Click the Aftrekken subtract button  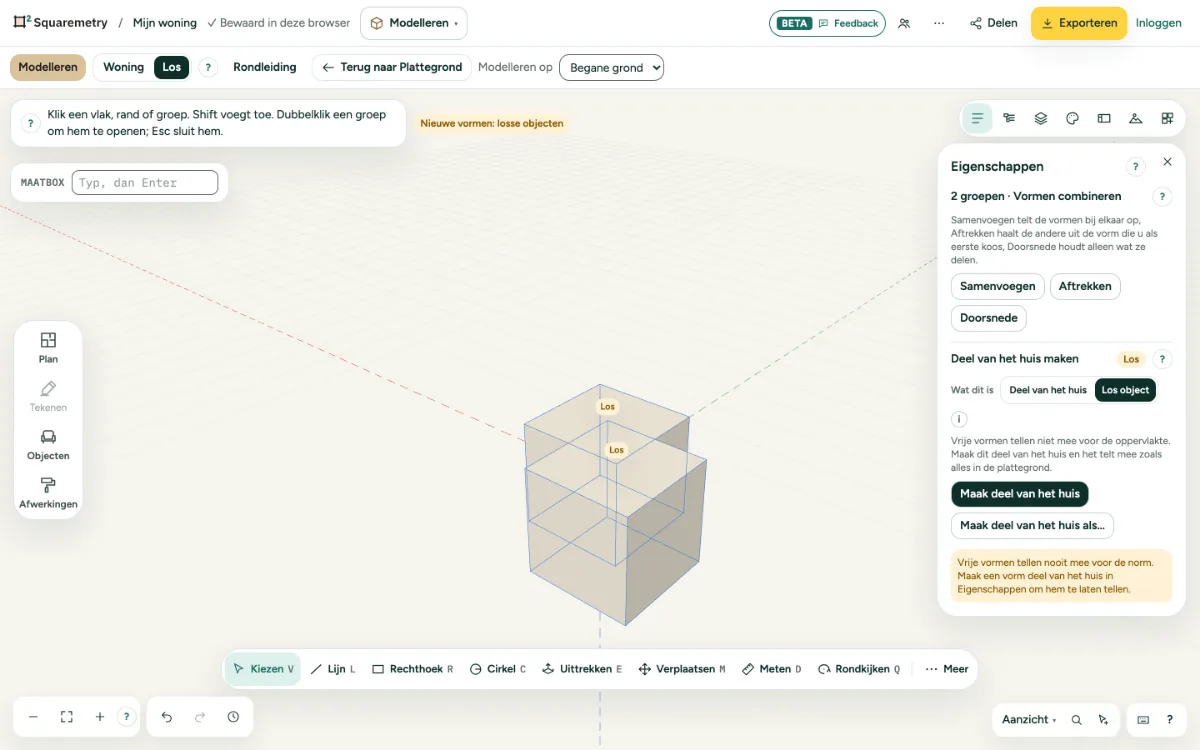pyautogui.click(x=1085, y=286)
